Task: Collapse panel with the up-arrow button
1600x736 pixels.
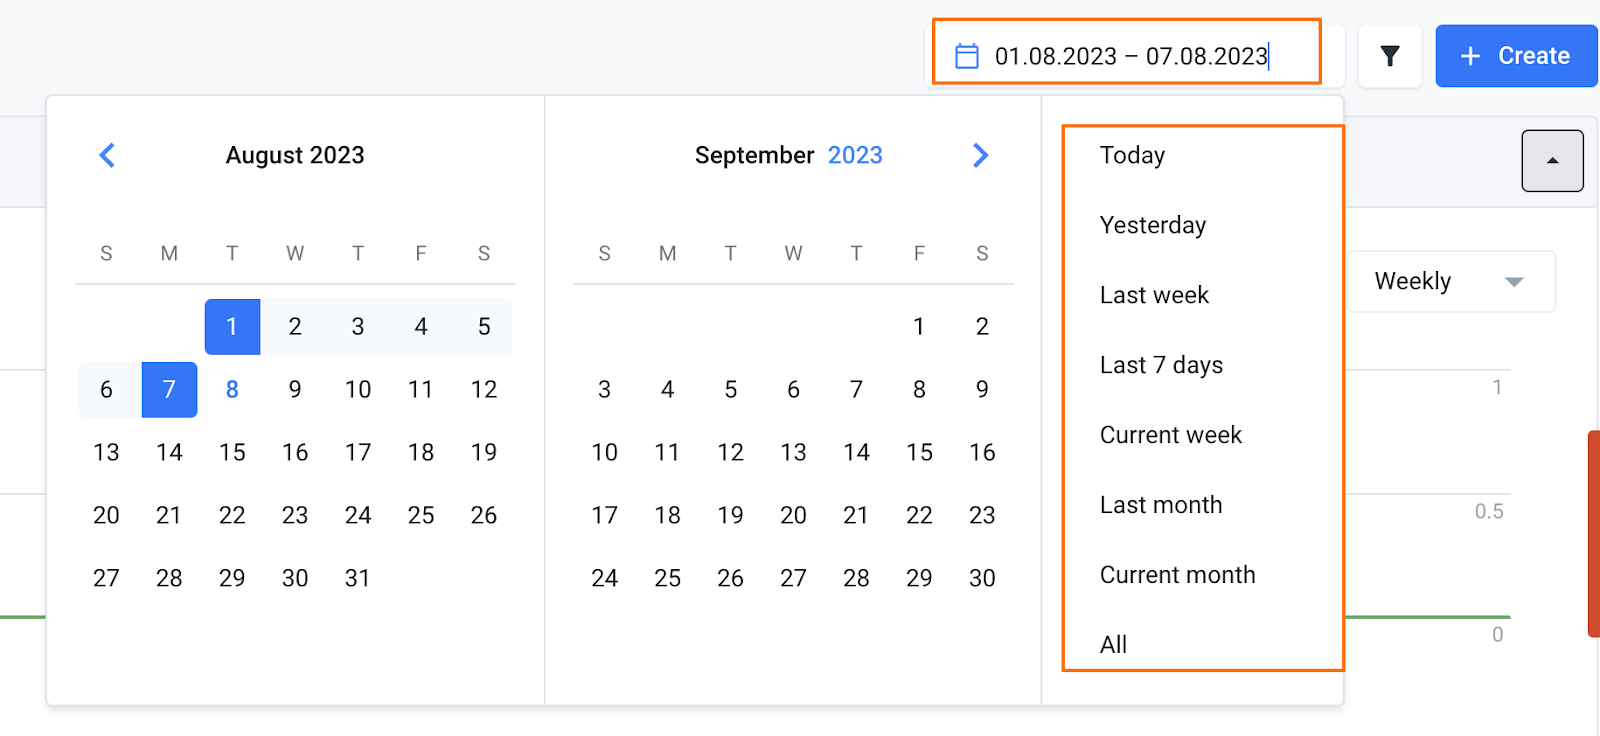Action: [1552, 161]
